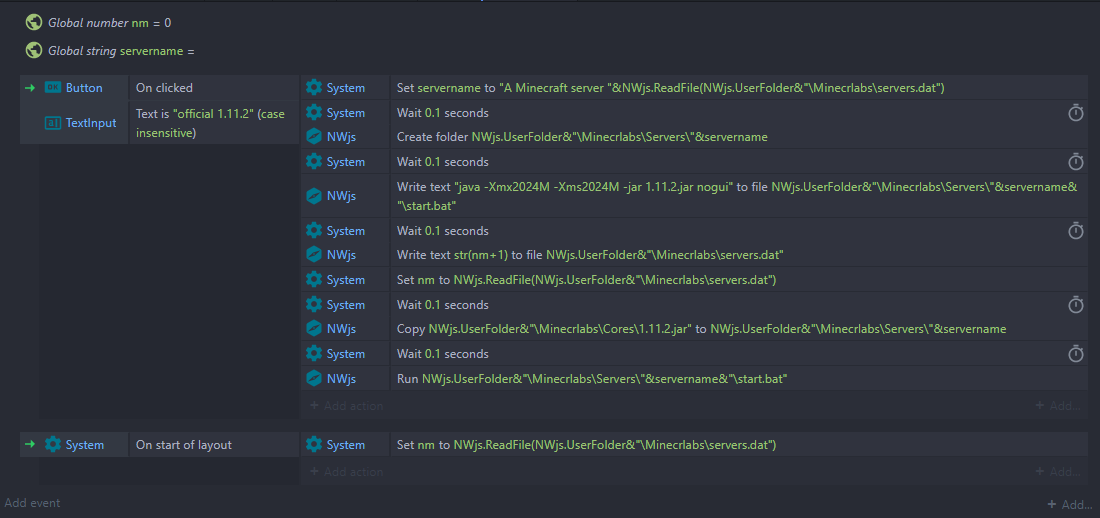Click the globe icon beside global number nm
The height and width of the screenshot is (518, 1100).
[x=34, y=22]
